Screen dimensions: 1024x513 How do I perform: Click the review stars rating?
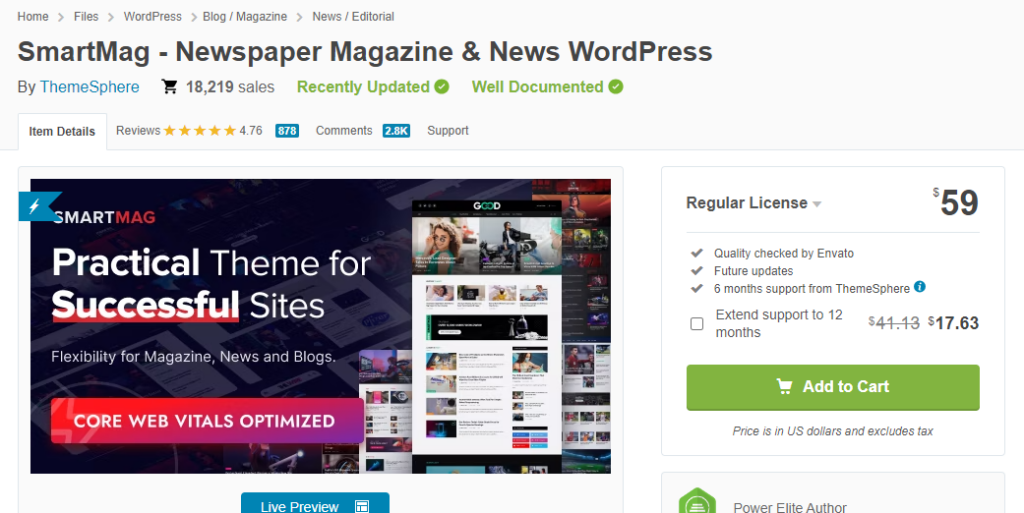199,131
